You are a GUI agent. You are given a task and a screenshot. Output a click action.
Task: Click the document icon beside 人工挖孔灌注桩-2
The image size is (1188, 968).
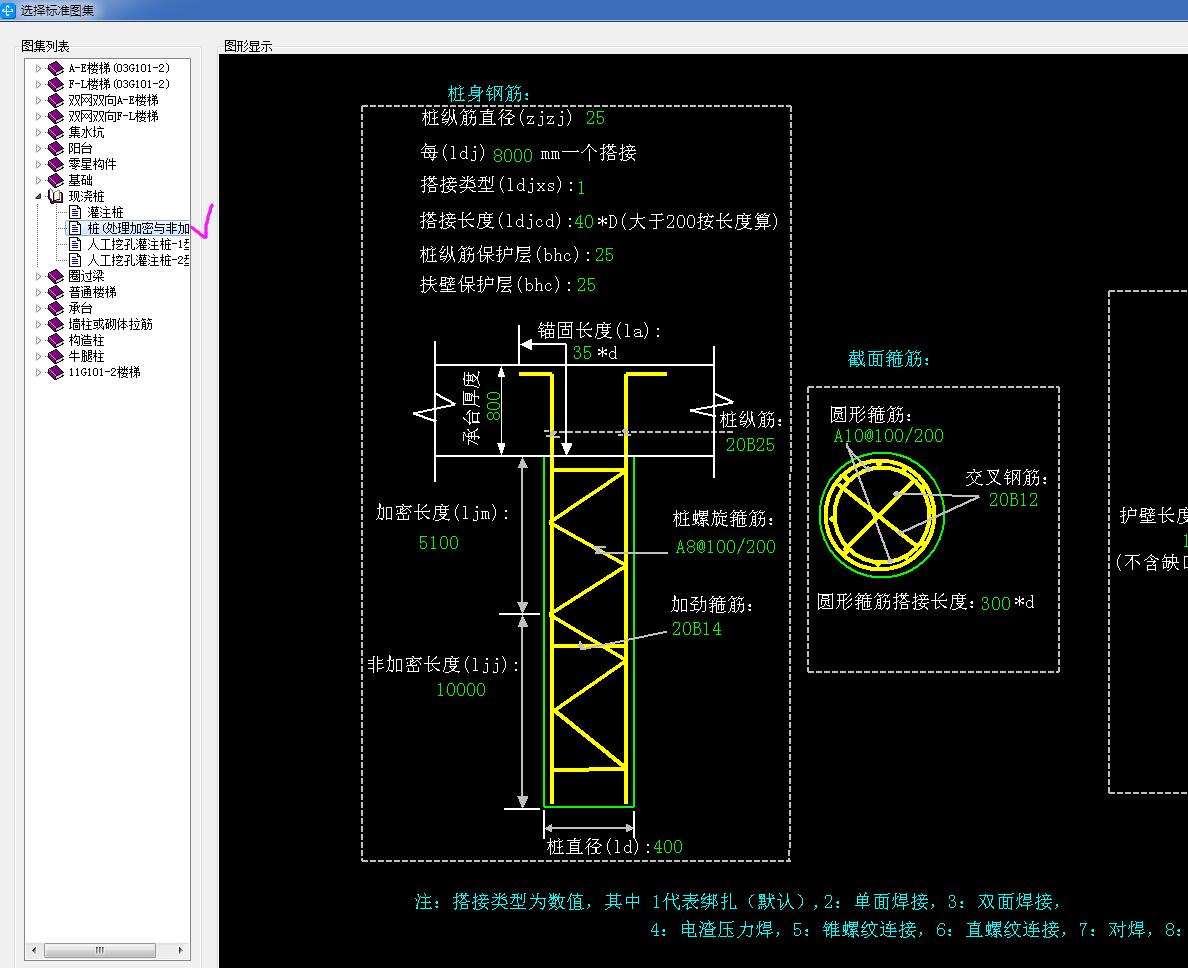pyautogui.click(x=75, y=260)
